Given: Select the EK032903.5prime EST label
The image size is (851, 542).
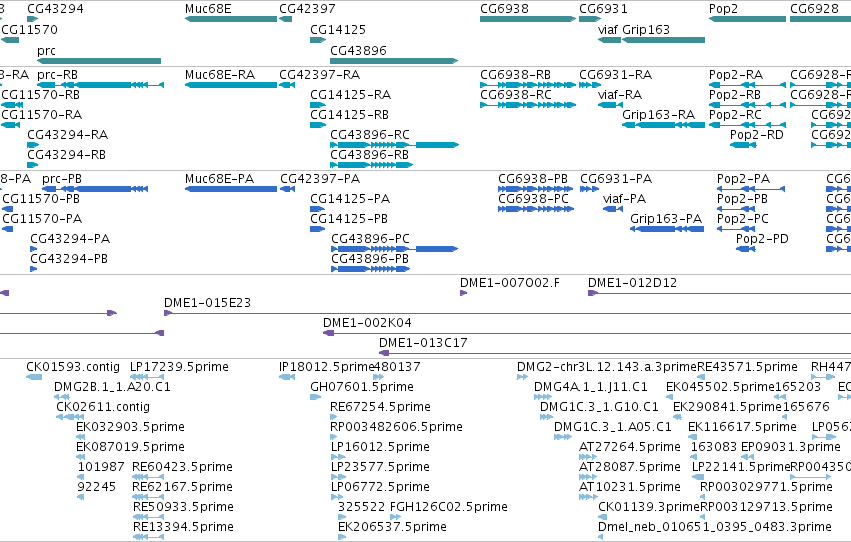Looking at the screenshot, I should [x=130, y=427].
